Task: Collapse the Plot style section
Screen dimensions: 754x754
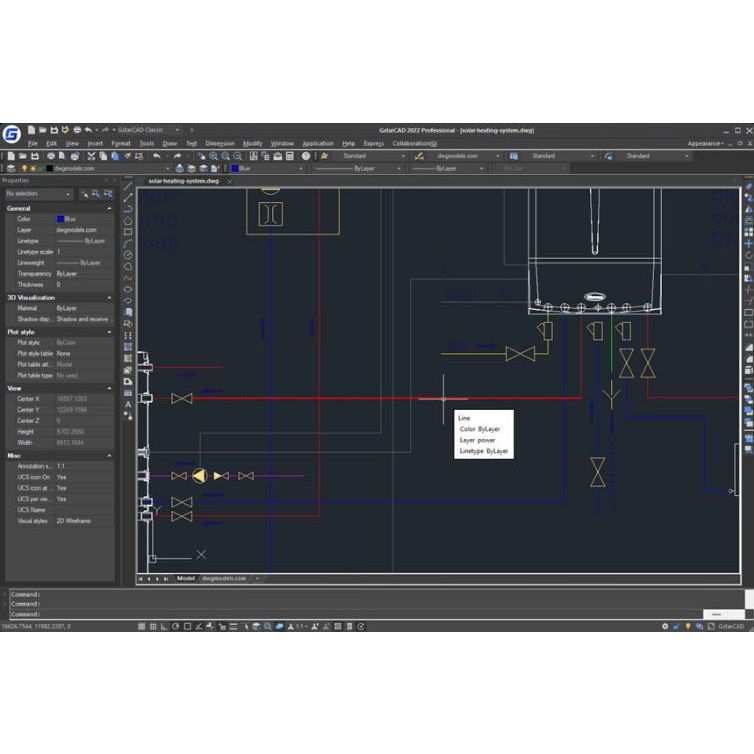Action: 109,332
